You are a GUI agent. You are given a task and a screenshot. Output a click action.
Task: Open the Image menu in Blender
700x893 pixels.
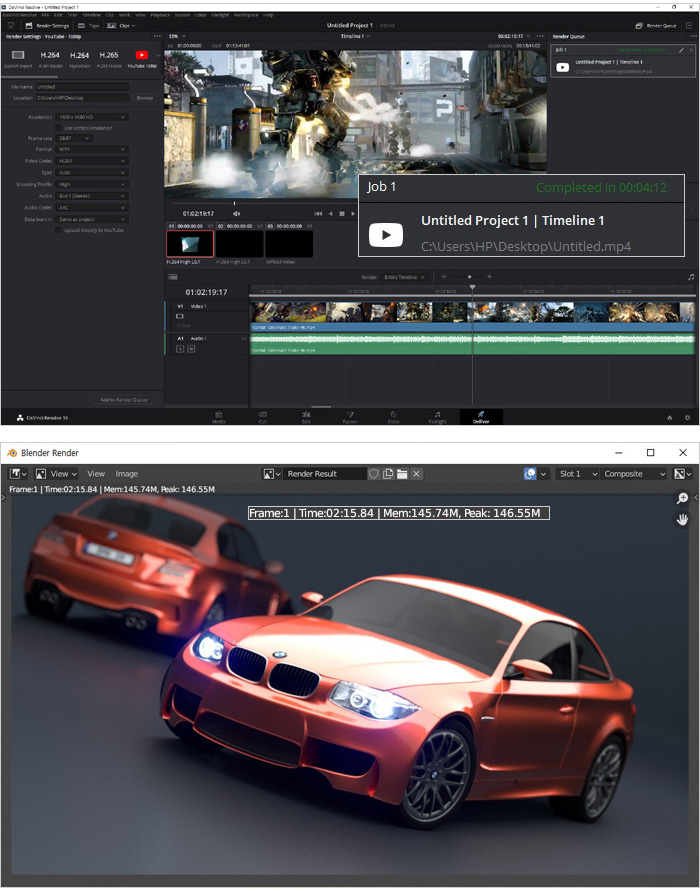pos(127,474)
